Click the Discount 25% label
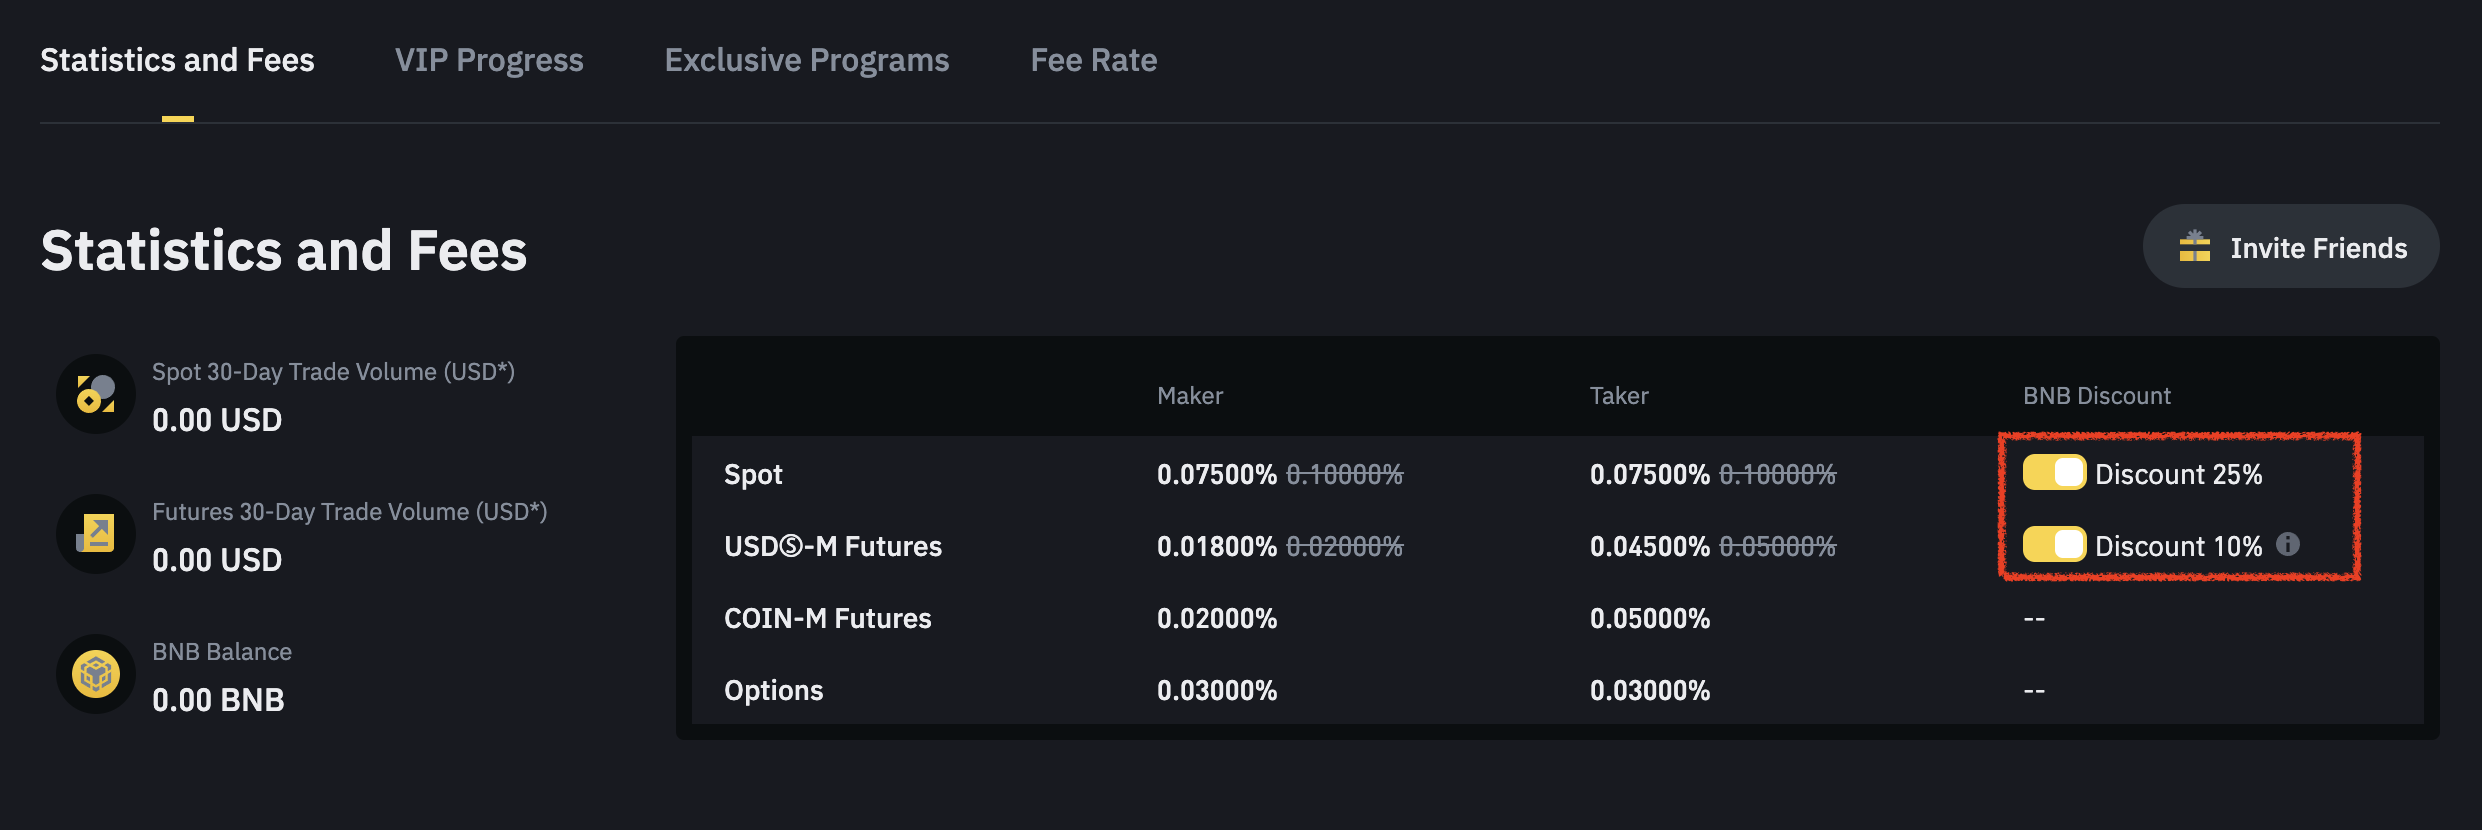Viewport: 2482px width, 830px height. click(2179, 474)
